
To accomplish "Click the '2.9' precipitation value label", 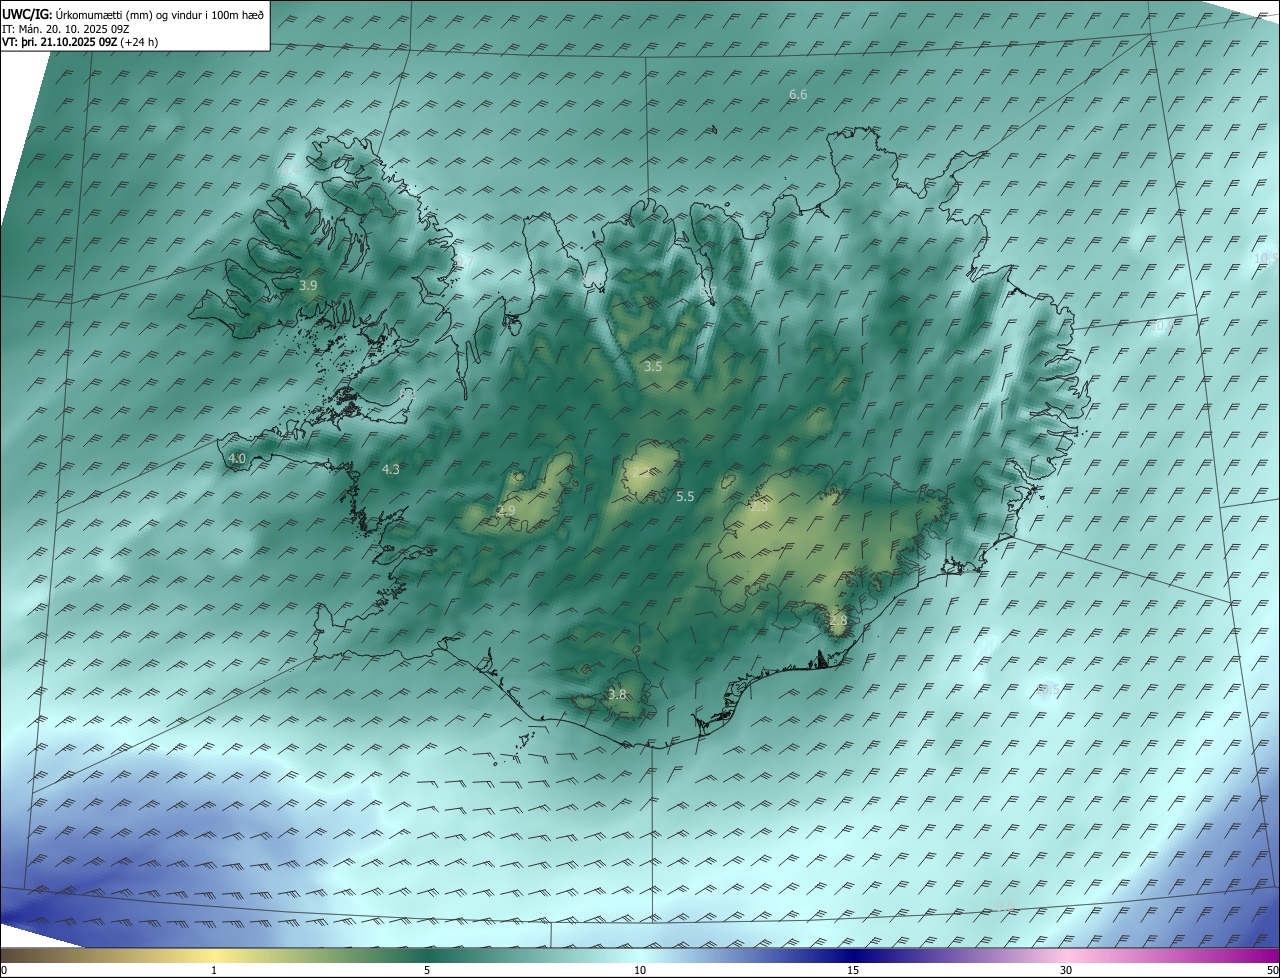I will 506,511.
